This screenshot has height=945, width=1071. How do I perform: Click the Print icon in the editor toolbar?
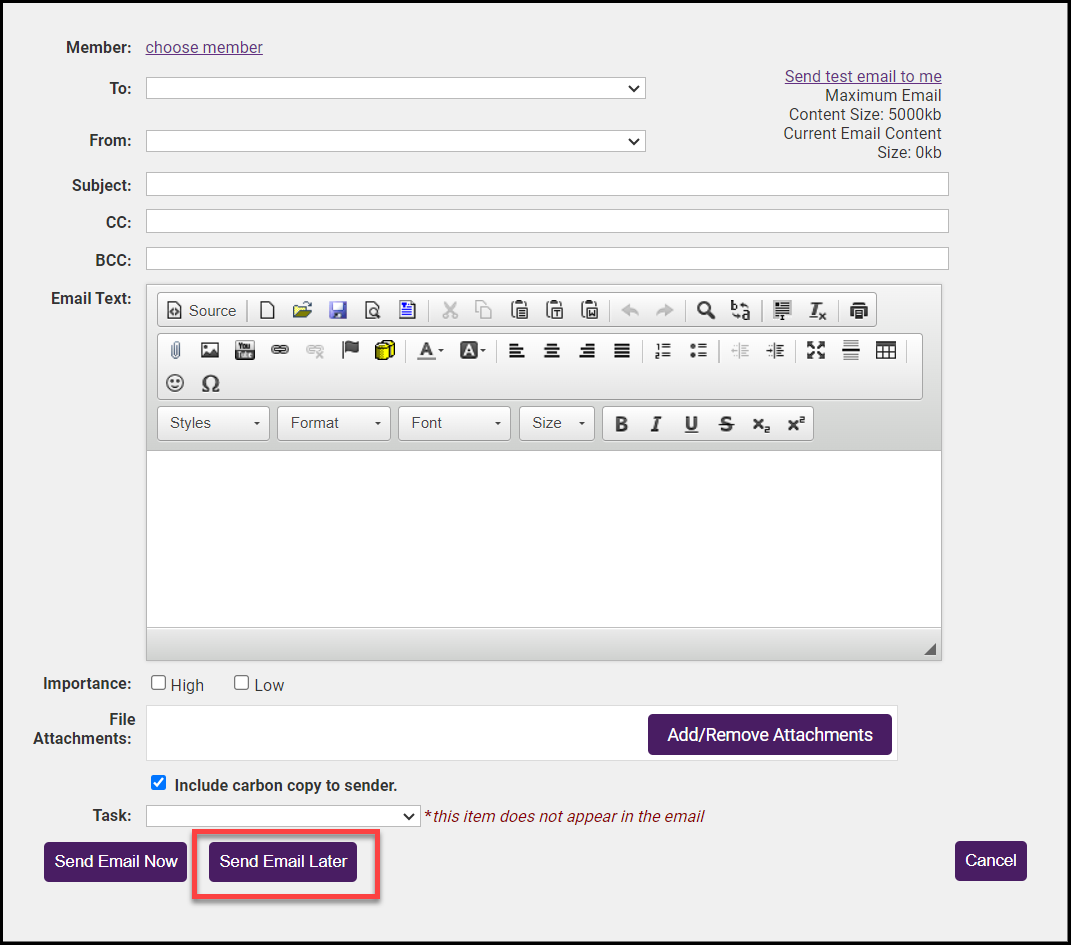point(858,310)
